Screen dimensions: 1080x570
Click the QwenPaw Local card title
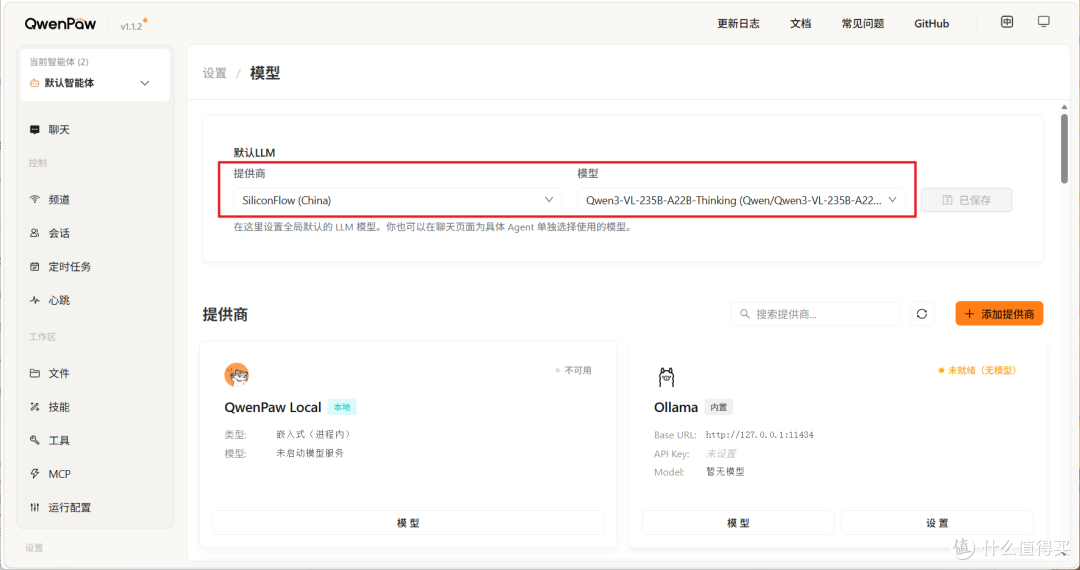point(273,407)
